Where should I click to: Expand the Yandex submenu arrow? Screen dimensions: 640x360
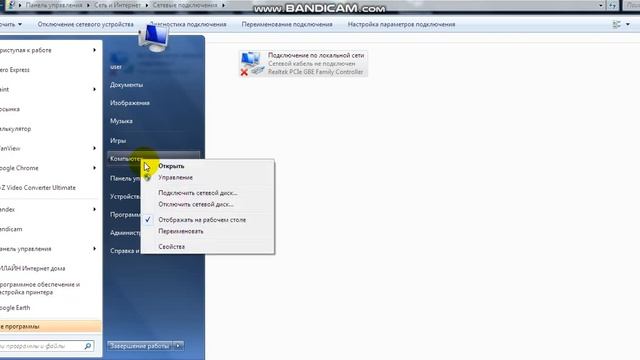click(94, 209)
